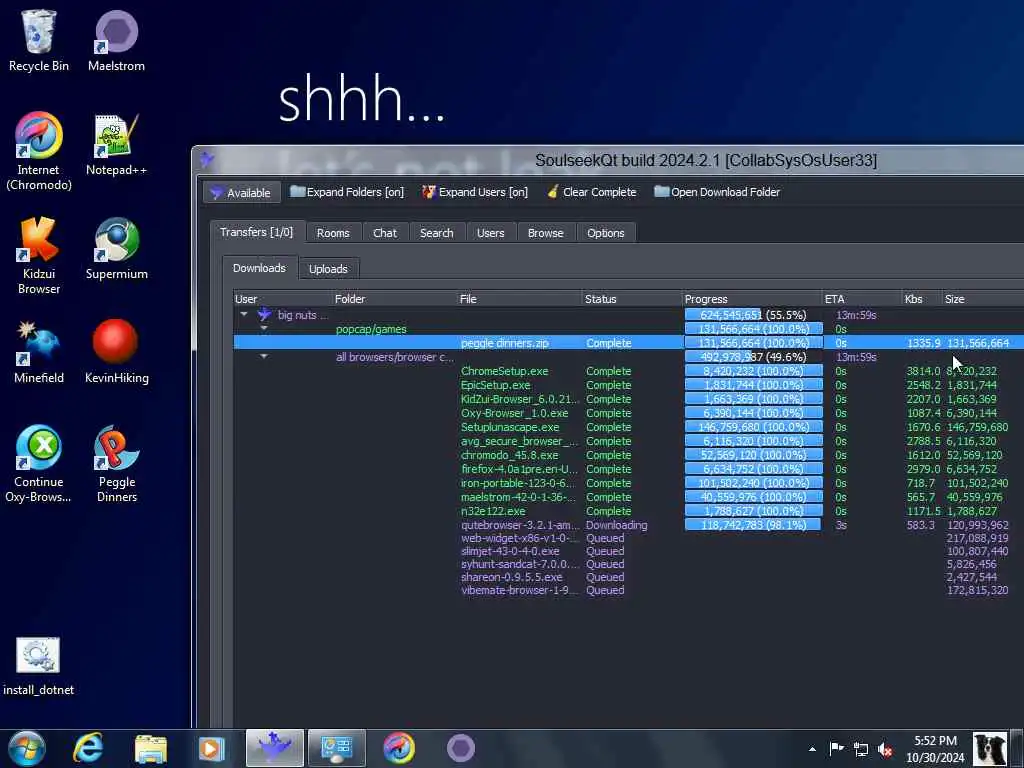Image resolution: width=1024 pixels, height=768 pixels.
Task: Open Maelstrom purple hexagon taskbar icon
Action: tap(460, 748)
